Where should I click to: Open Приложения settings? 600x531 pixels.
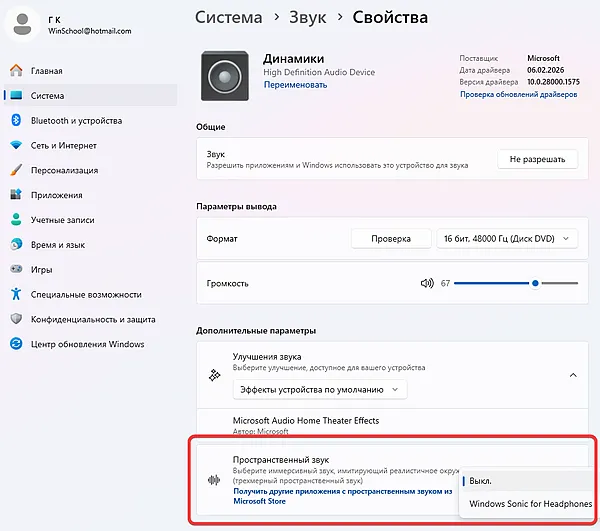tap(91, 195)
